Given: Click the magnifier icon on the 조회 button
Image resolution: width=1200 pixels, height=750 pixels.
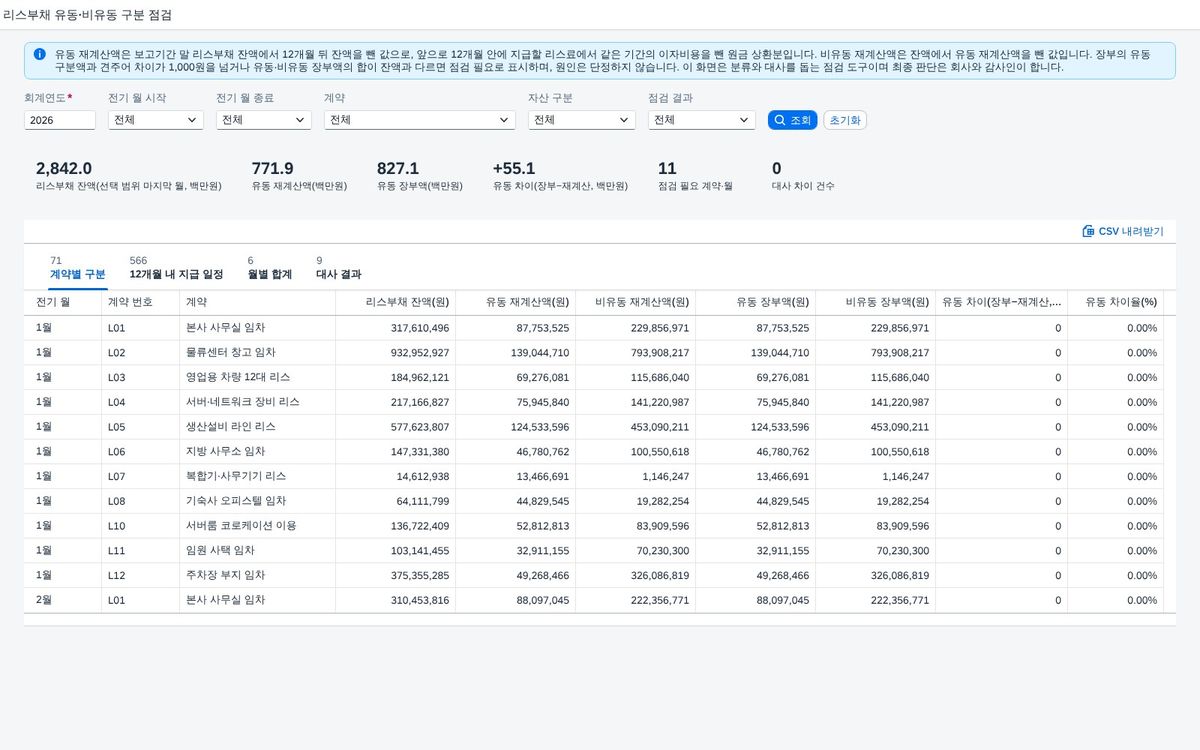Looking at the screenshot, I should [779, 120].
